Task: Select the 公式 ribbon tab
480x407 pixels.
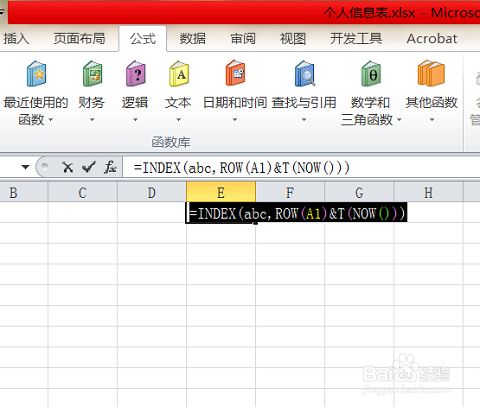Action: coord(143,39)
